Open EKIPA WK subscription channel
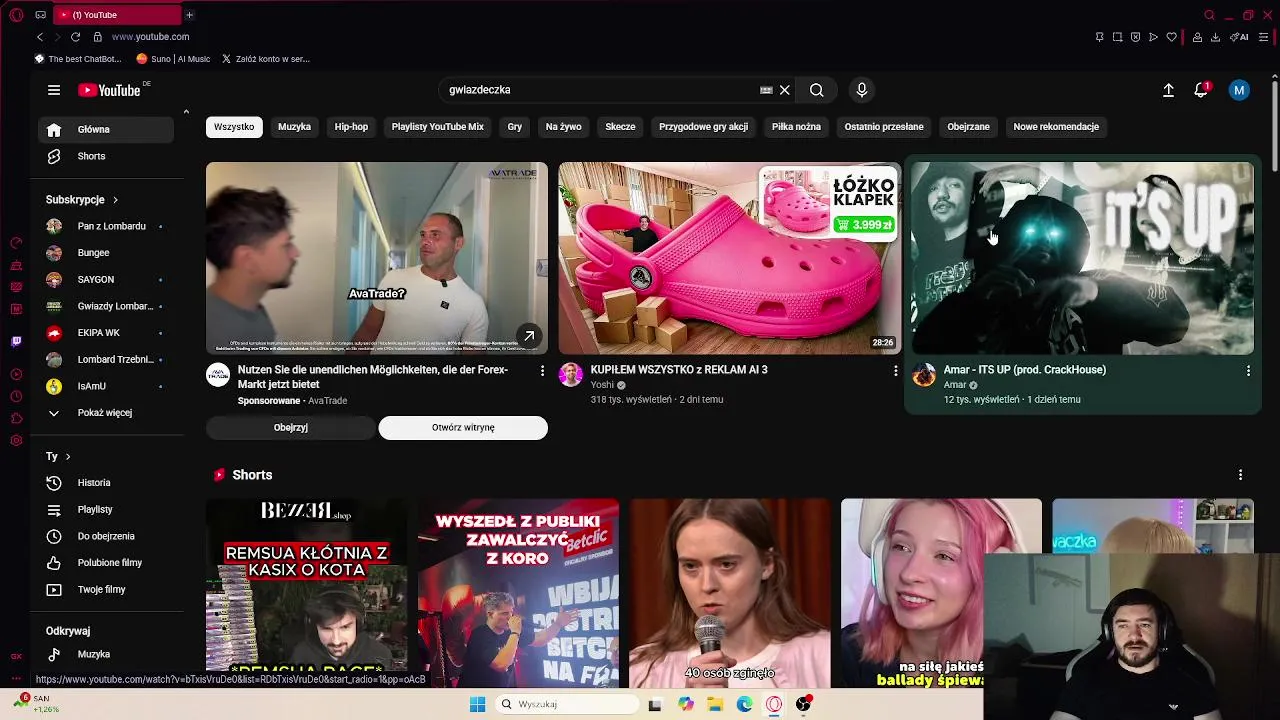Viewport: 1280px width, 720px height. point(106,333)
